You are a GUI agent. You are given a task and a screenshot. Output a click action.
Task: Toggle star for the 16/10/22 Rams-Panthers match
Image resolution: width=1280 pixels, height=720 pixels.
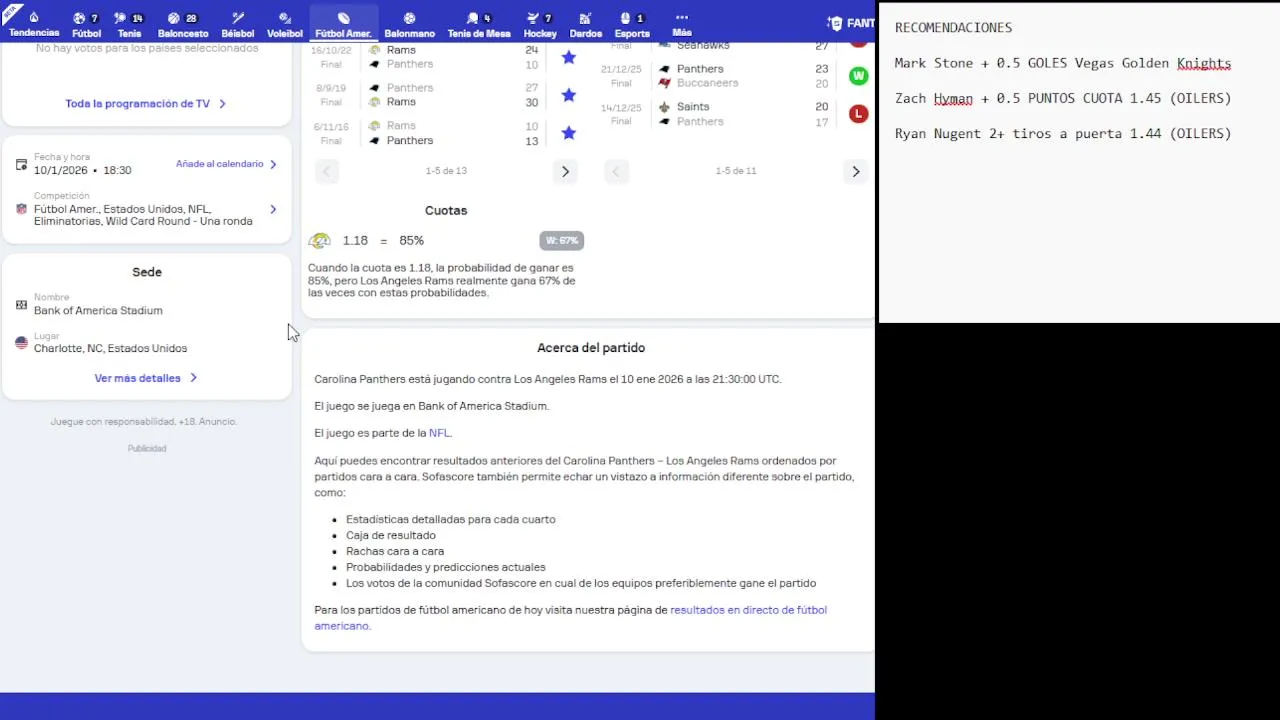coord(568,57)
